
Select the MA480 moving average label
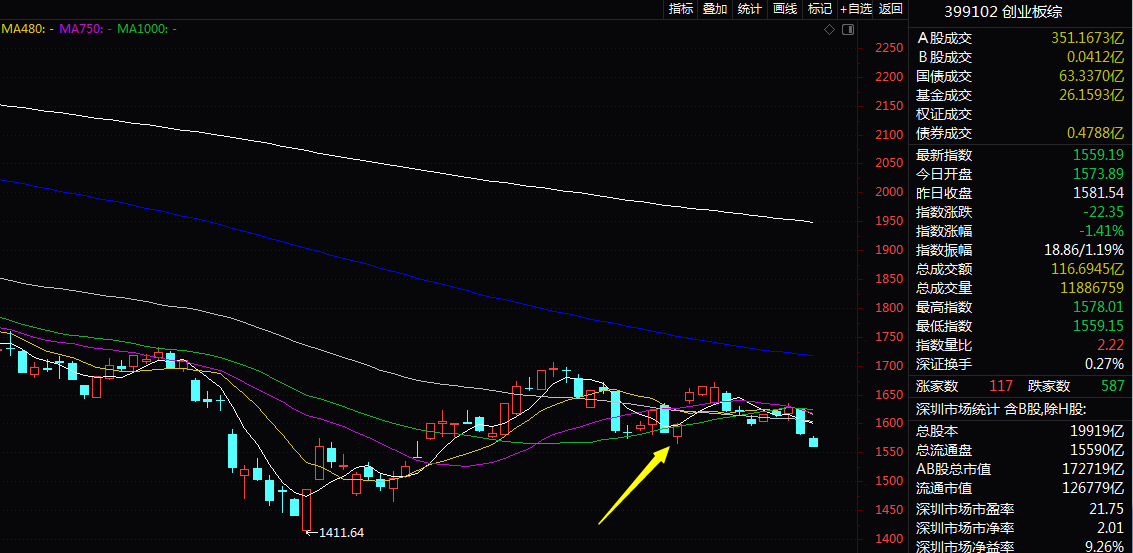coord(26,29)
